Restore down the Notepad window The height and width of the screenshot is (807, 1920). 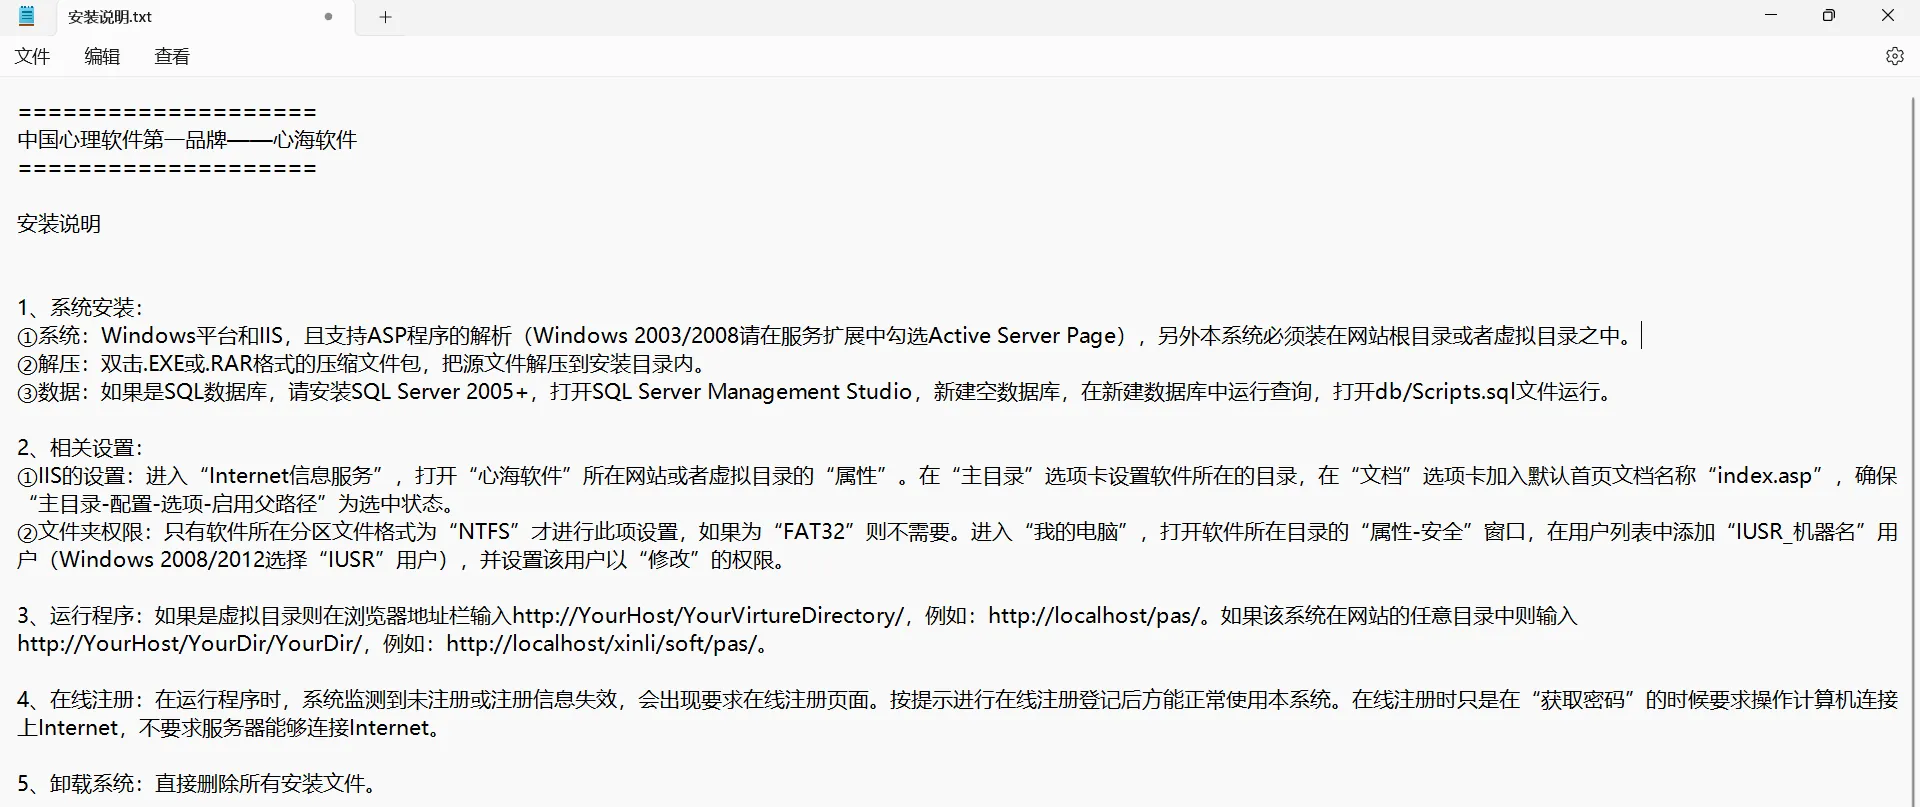tap(1829, 15)
